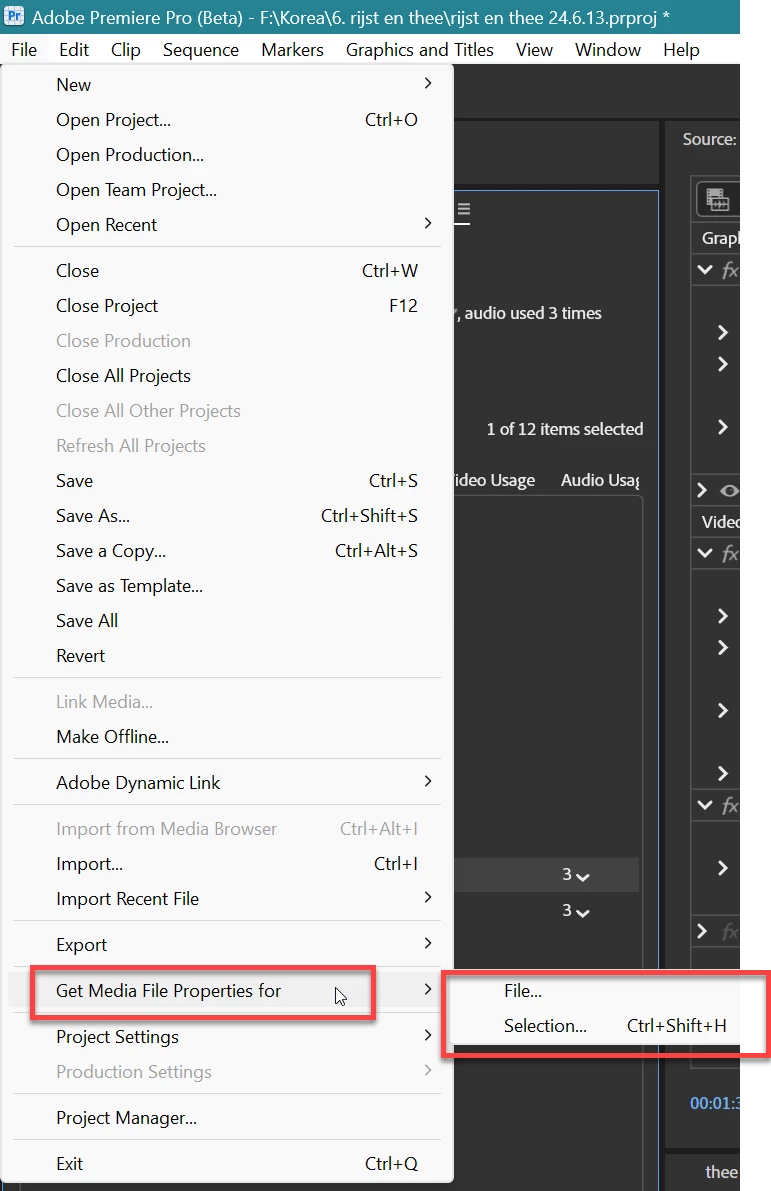Expand the New submenu
The image size is (771, 1191).
227,84
